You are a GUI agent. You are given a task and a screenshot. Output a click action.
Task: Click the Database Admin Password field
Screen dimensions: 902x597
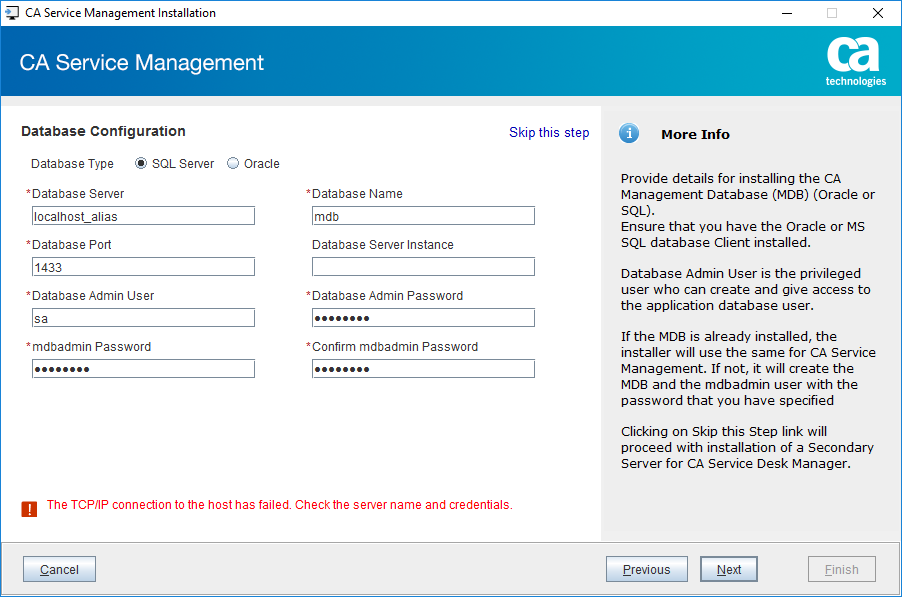click(423, 318)
